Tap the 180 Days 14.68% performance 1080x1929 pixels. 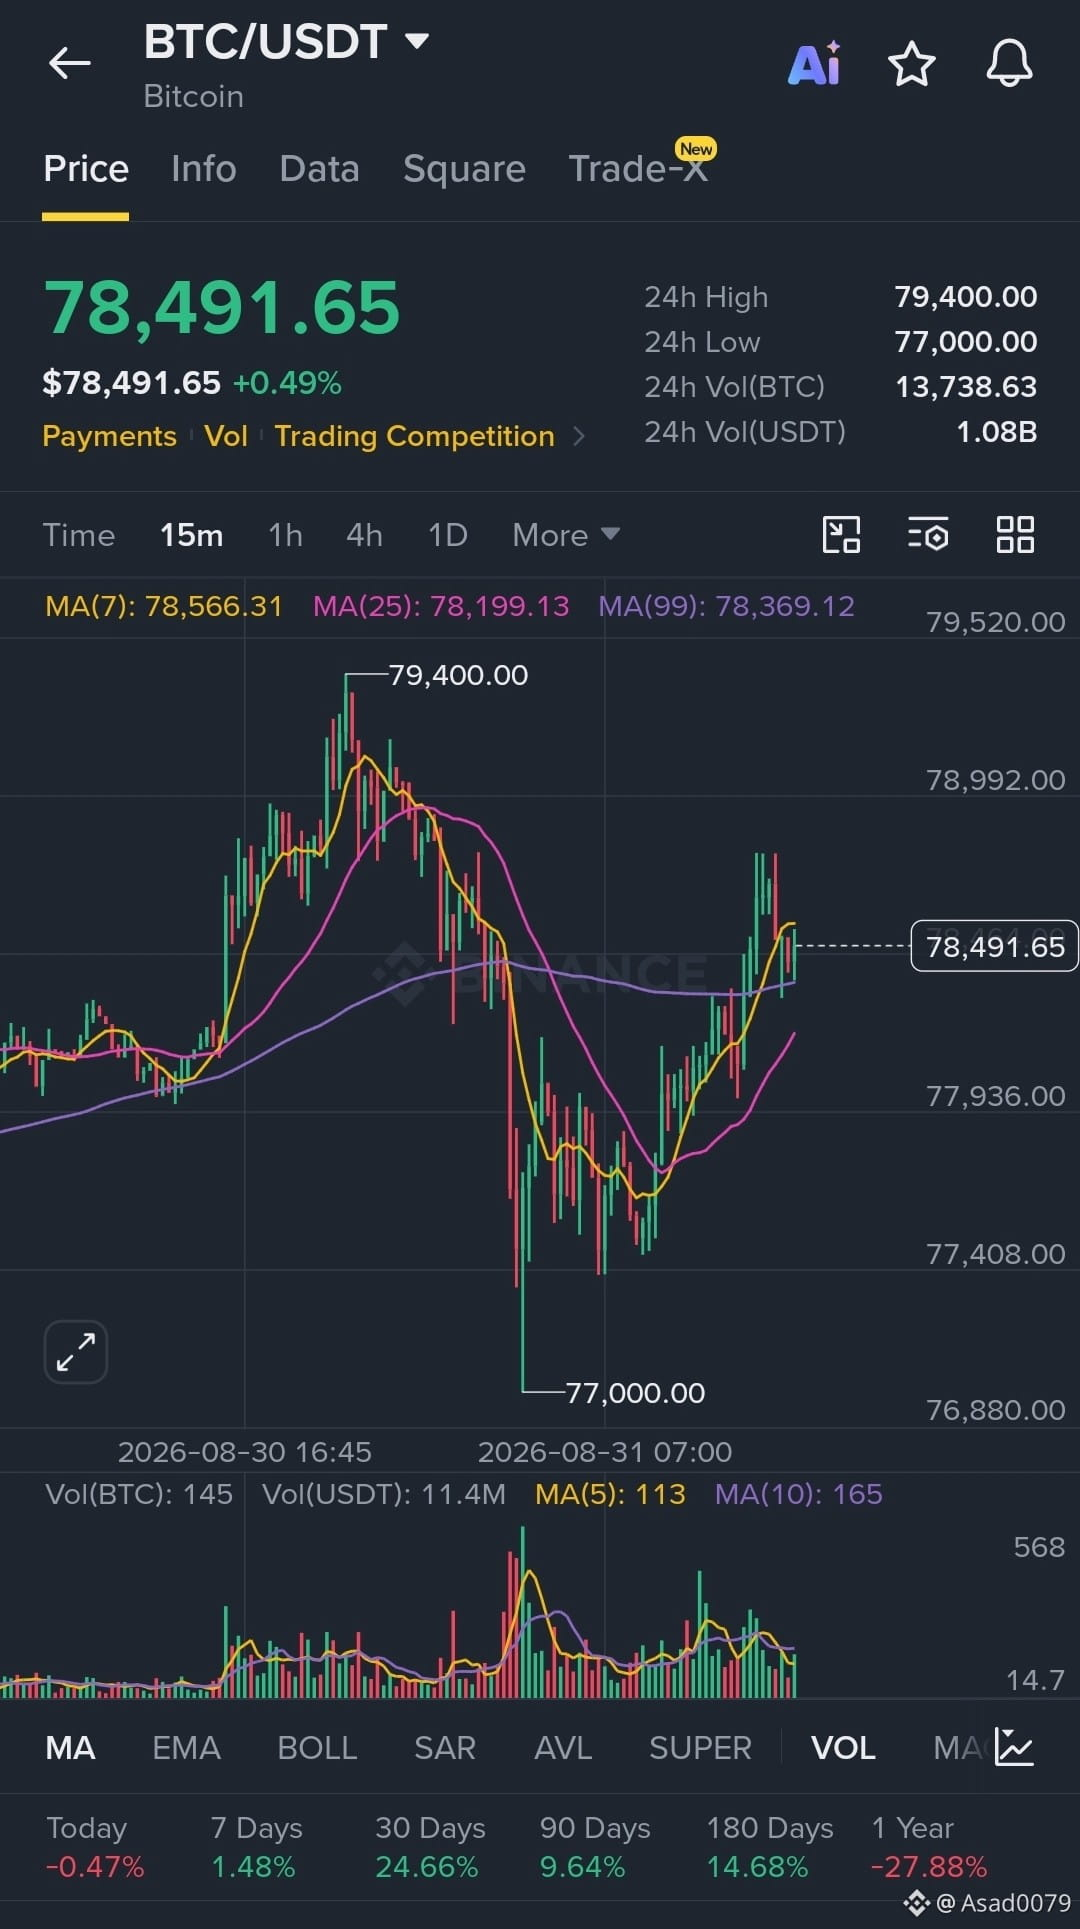[x=770, y=1847]
